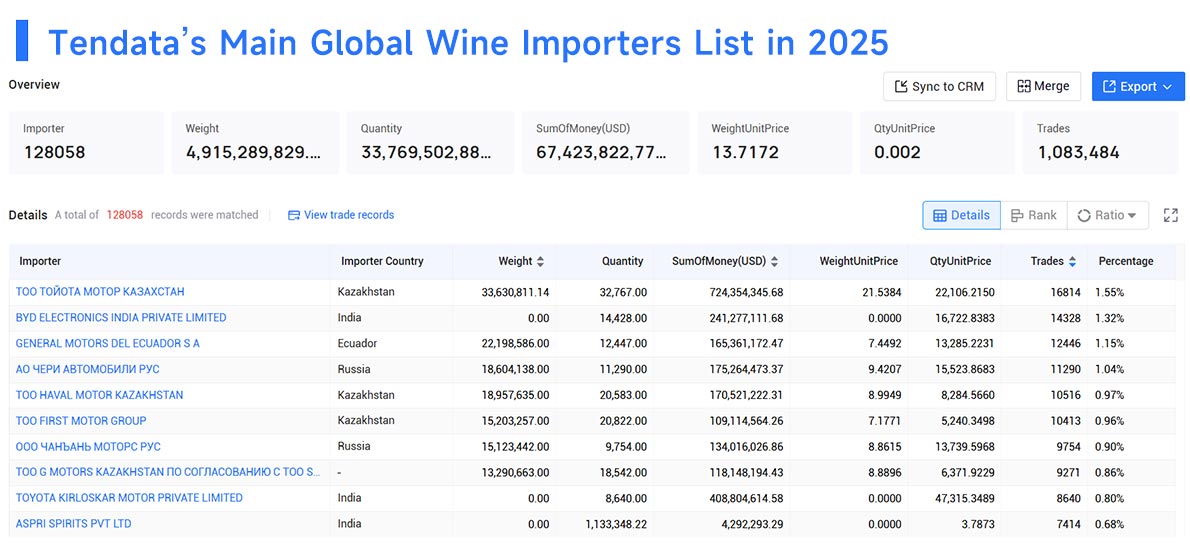Click the Weight overview card
1190x545 pixels.
click(256, 143)
